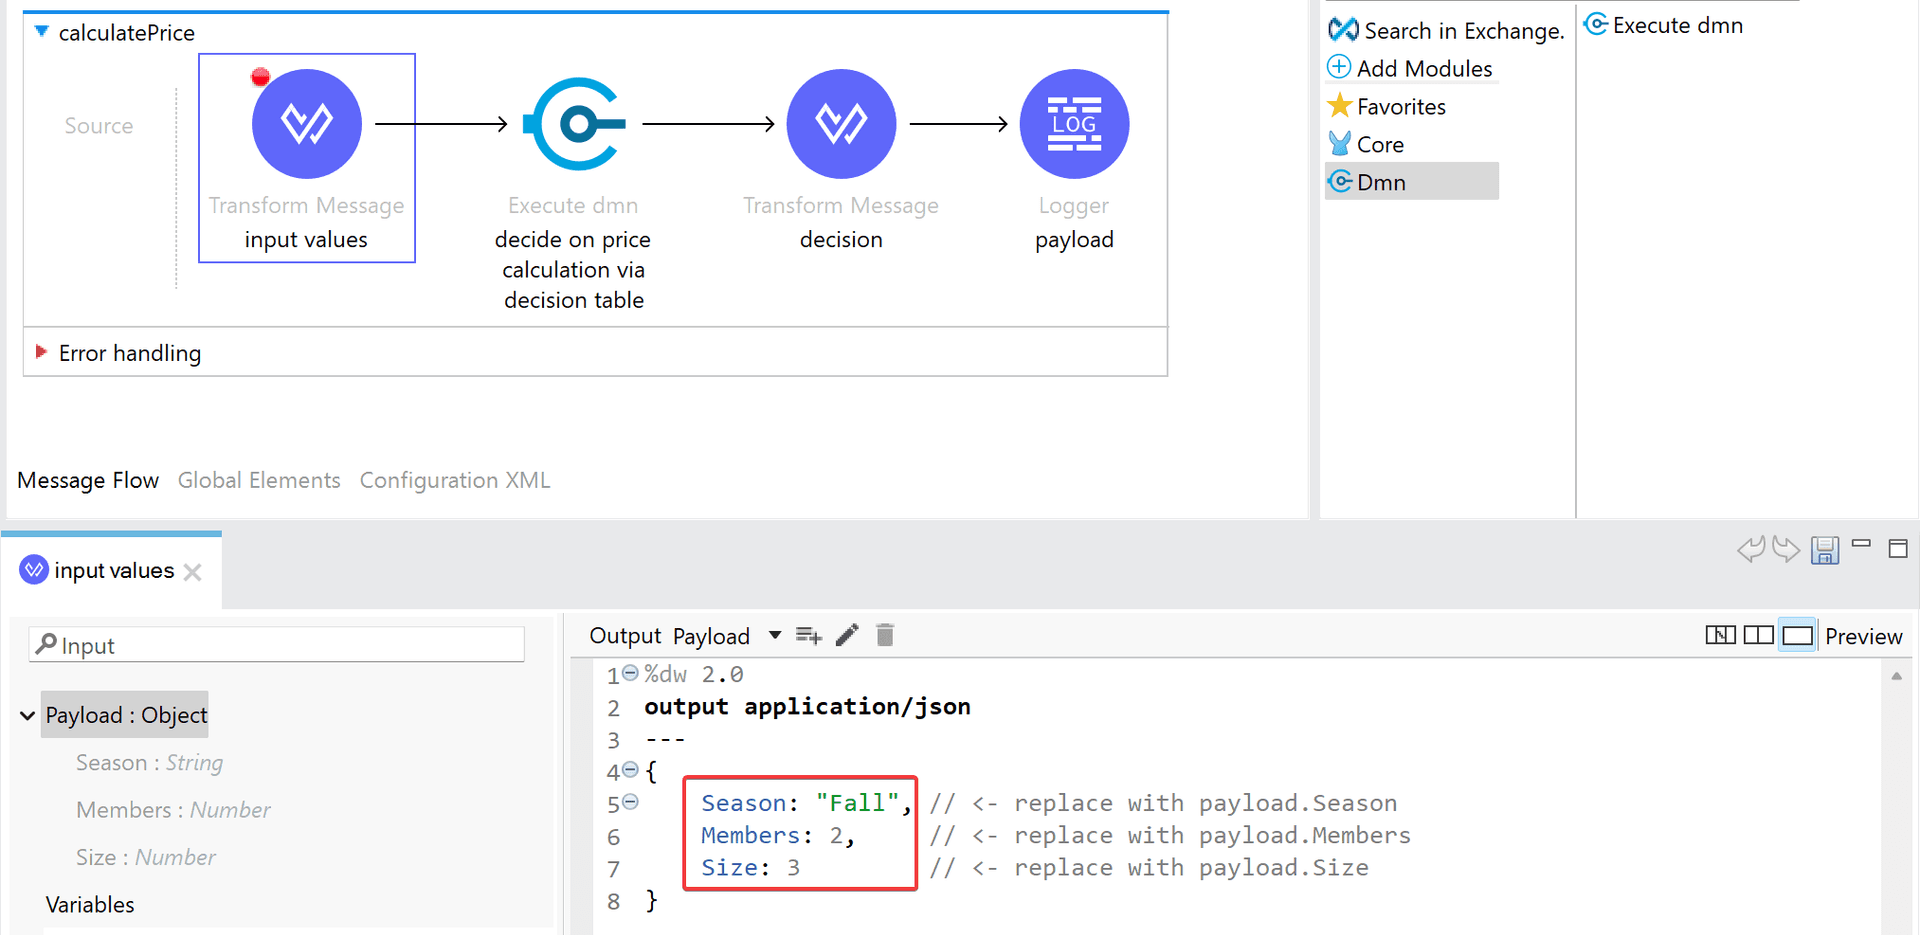The width and height of the screenshot is (1920, 935).
Task: Select the decision Transform Message node
Action: point(840,124)
